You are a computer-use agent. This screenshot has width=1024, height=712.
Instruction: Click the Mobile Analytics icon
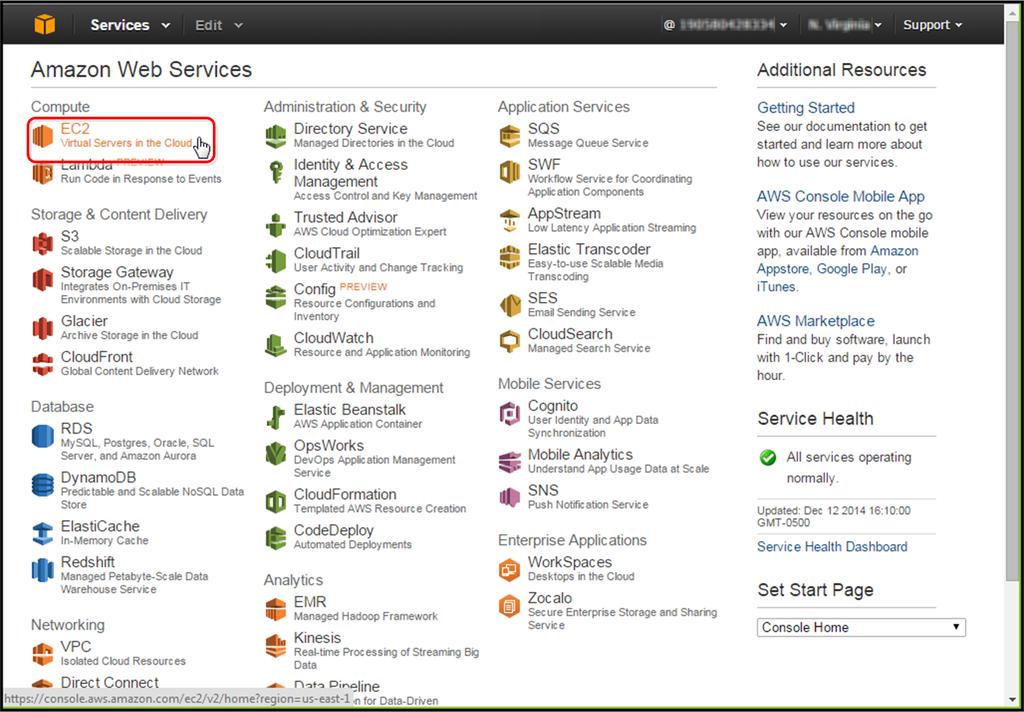(x=510, y=462)
